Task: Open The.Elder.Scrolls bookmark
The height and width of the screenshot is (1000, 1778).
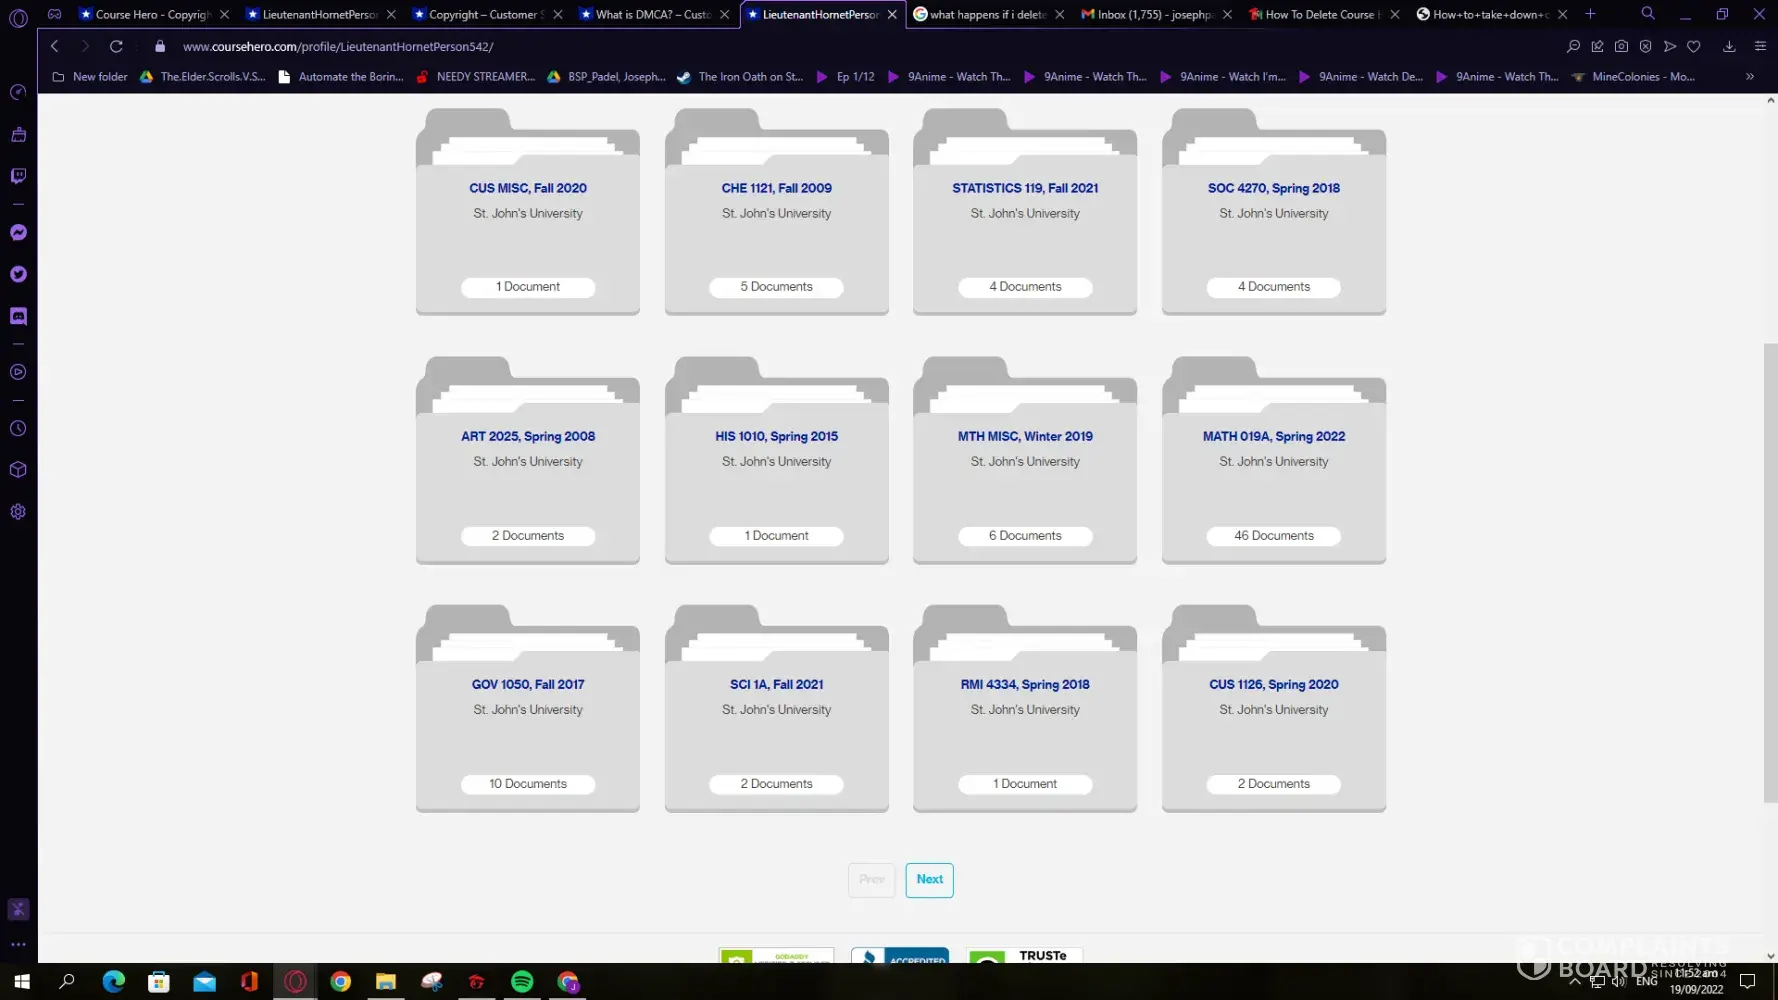Action: click(202, 76)
